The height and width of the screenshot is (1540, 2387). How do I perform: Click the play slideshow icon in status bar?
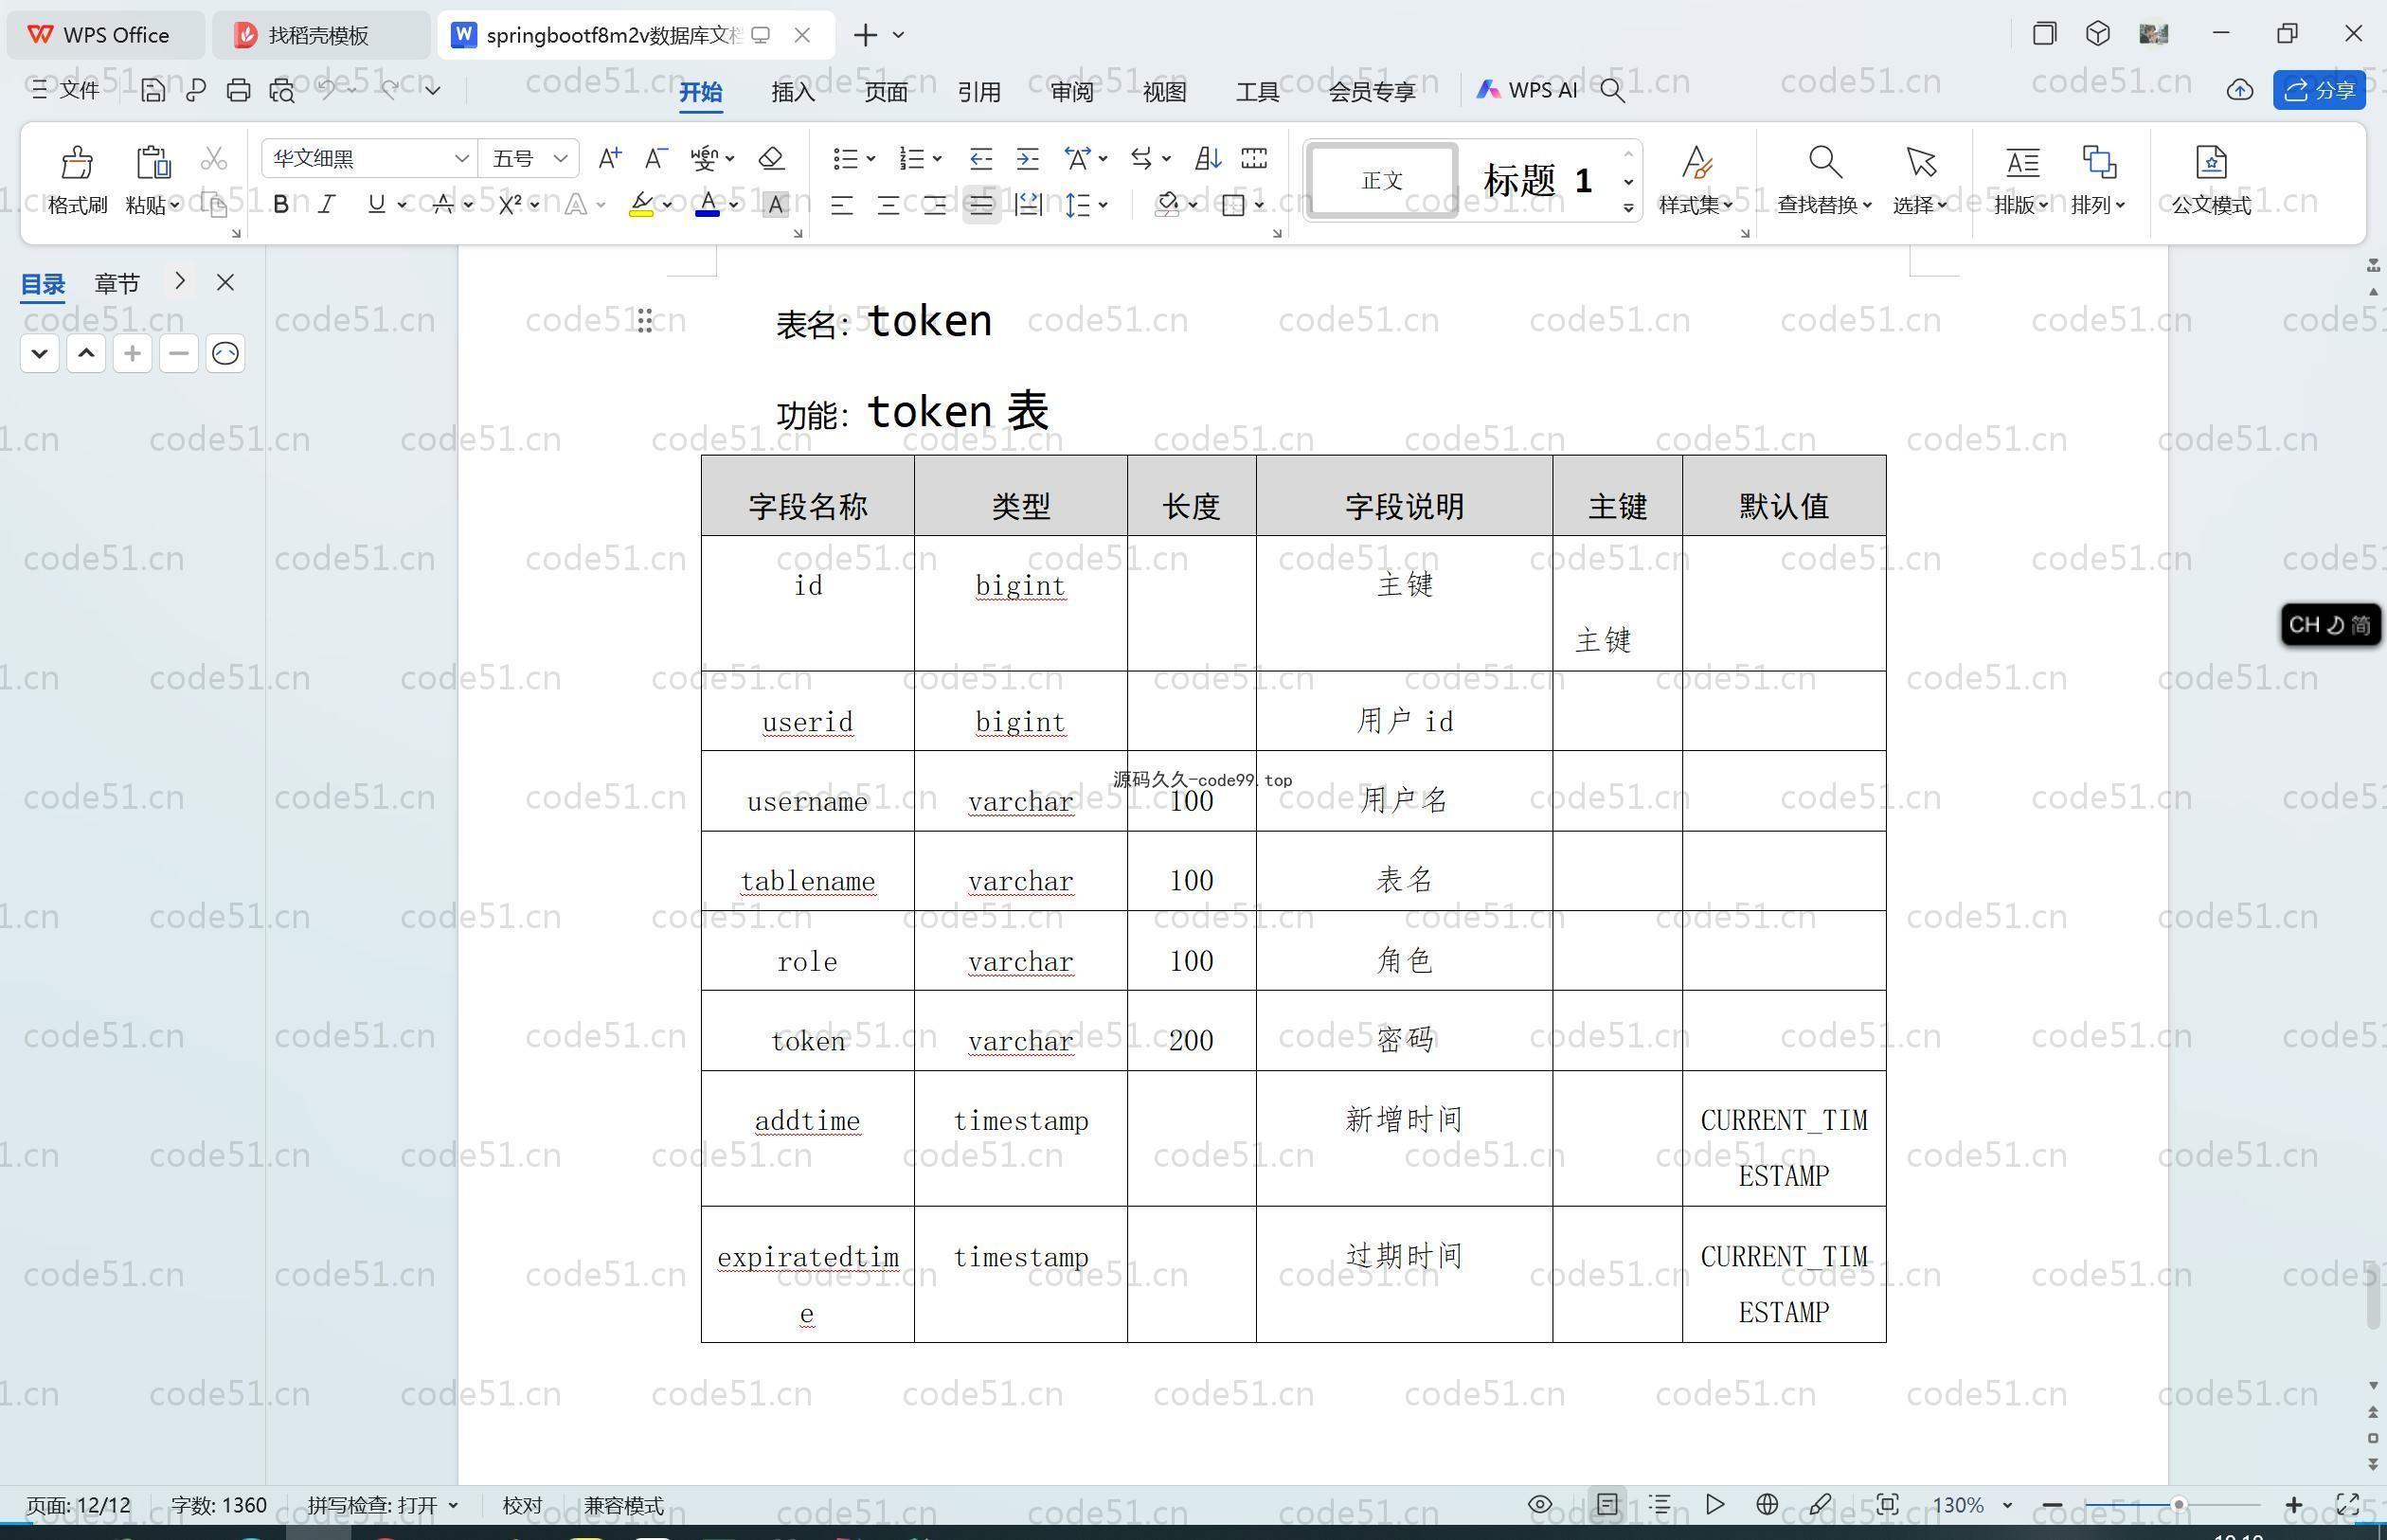1714,1504
